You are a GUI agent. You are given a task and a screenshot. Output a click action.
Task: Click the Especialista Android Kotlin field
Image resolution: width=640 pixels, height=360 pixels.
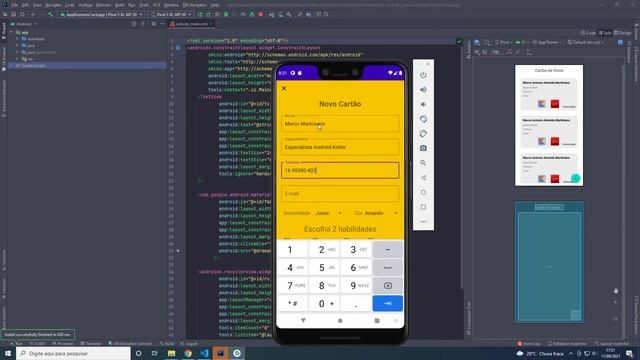click(x=340, y=147)
